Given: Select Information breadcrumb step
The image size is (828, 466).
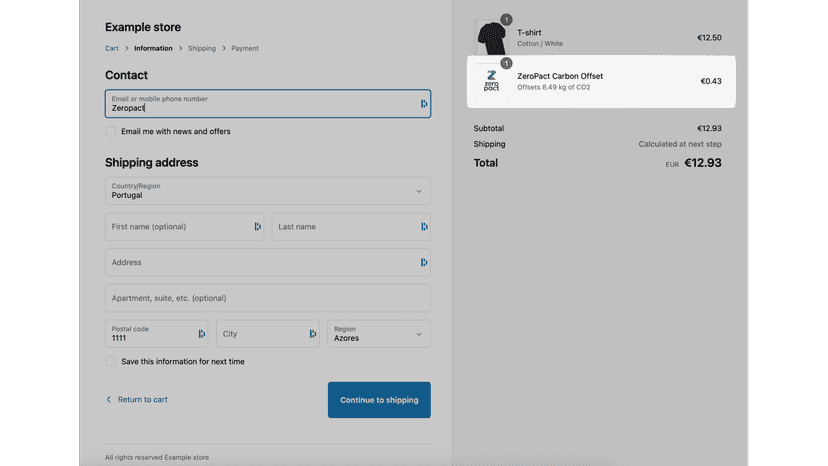Looking at the screenshot, I should tap(153, 48).
